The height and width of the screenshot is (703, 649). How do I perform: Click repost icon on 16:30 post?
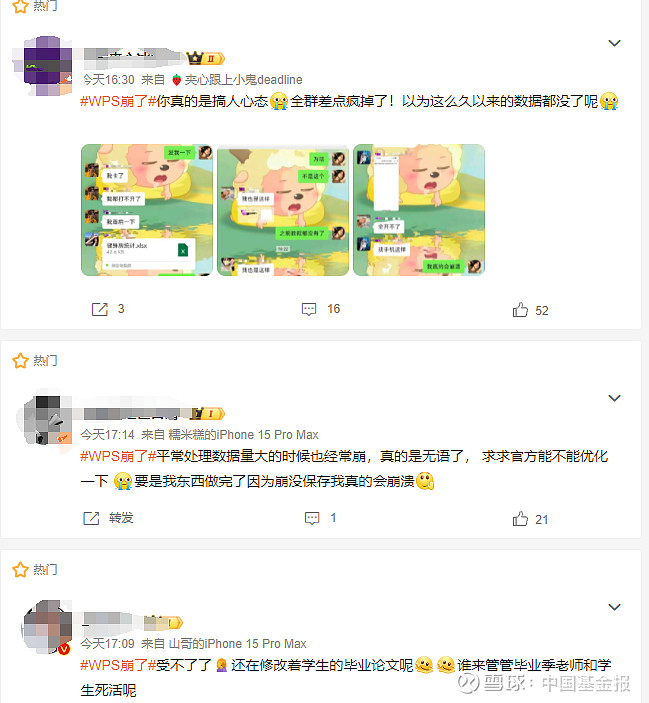click(x=100, y=309)
